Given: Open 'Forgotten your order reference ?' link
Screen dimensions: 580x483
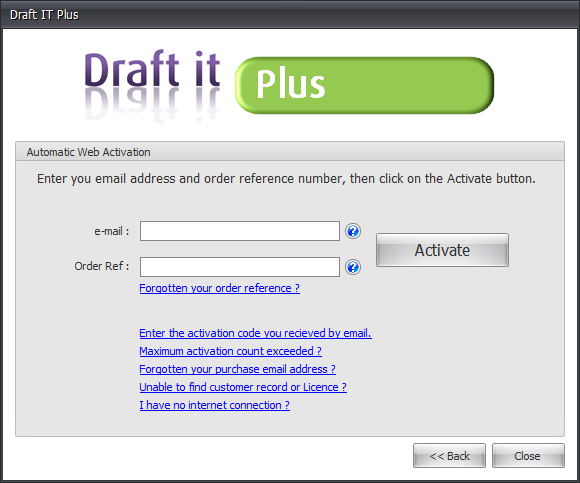Looking at the screenshot, I should [x=219, y=288].
